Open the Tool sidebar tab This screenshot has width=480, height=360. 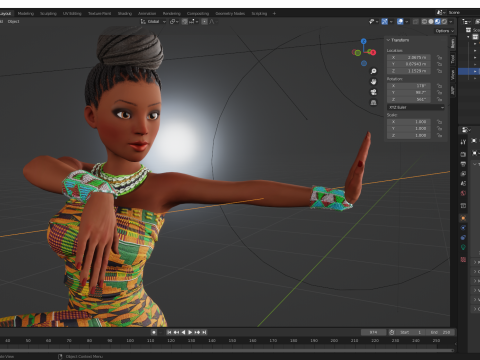tap(453, 59)
